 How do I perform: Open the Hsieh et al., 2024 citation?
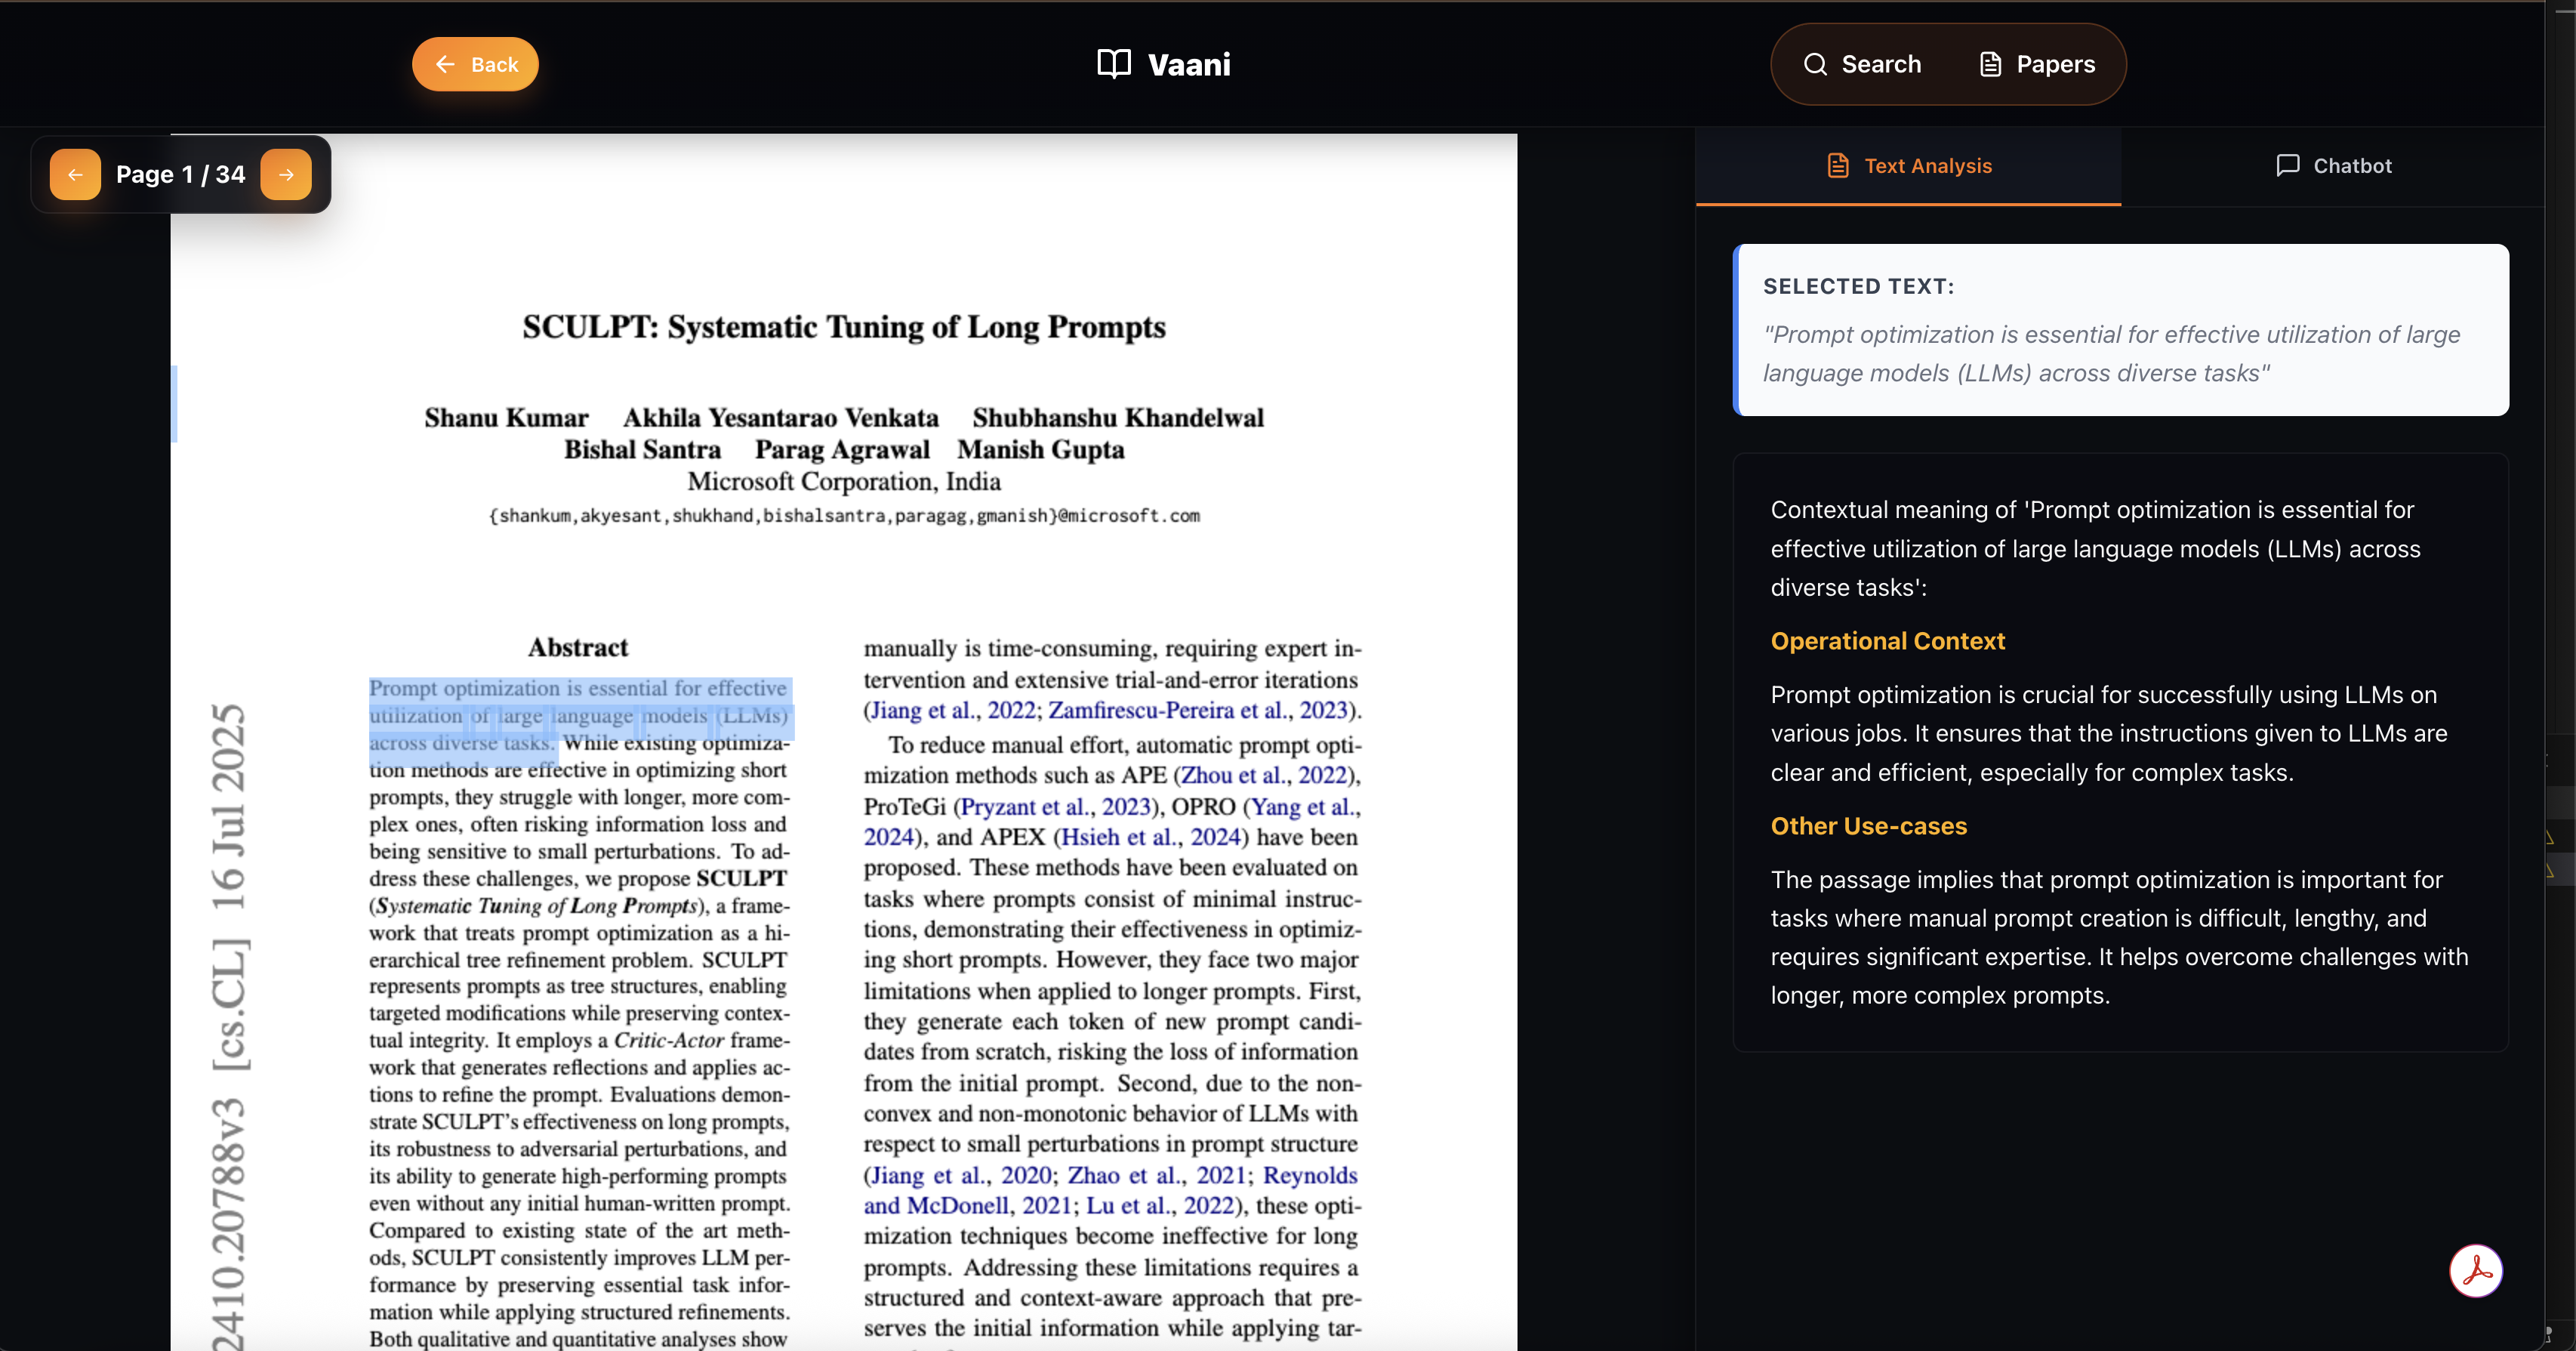pos(1150,837)
